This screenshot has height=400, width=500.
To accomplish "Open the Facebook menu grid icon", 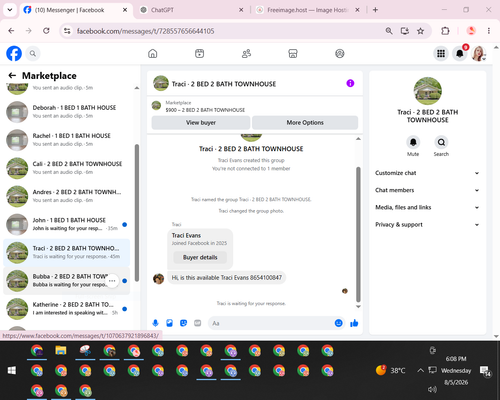I will [x=441, y=53].
